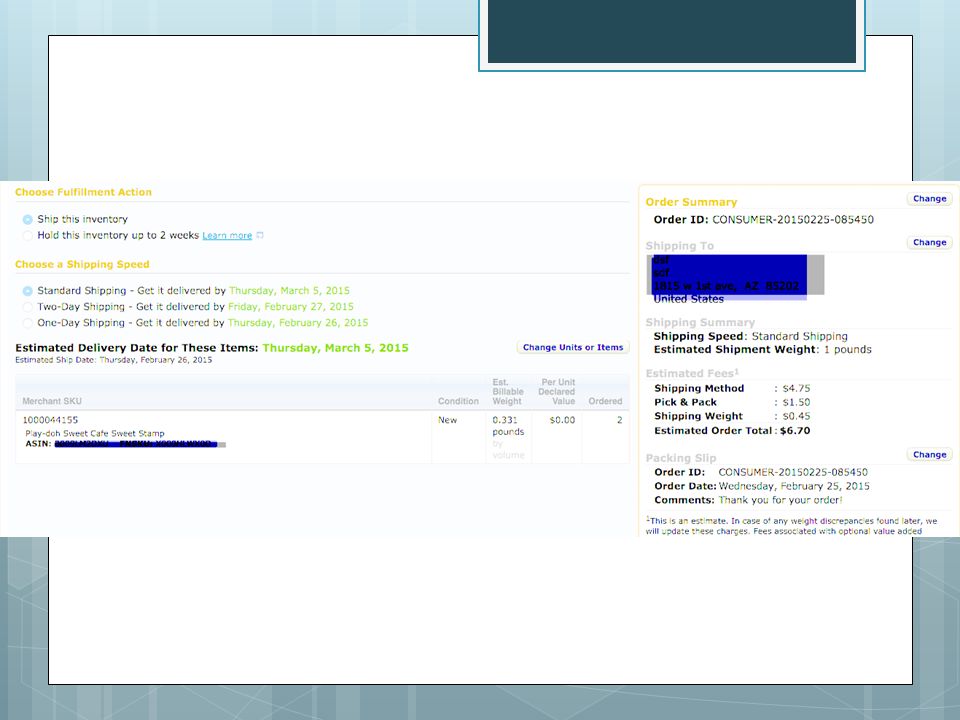Click Thursday, February 26, 2015 One-Day date

pyautogui.click(x=298, y=323)
